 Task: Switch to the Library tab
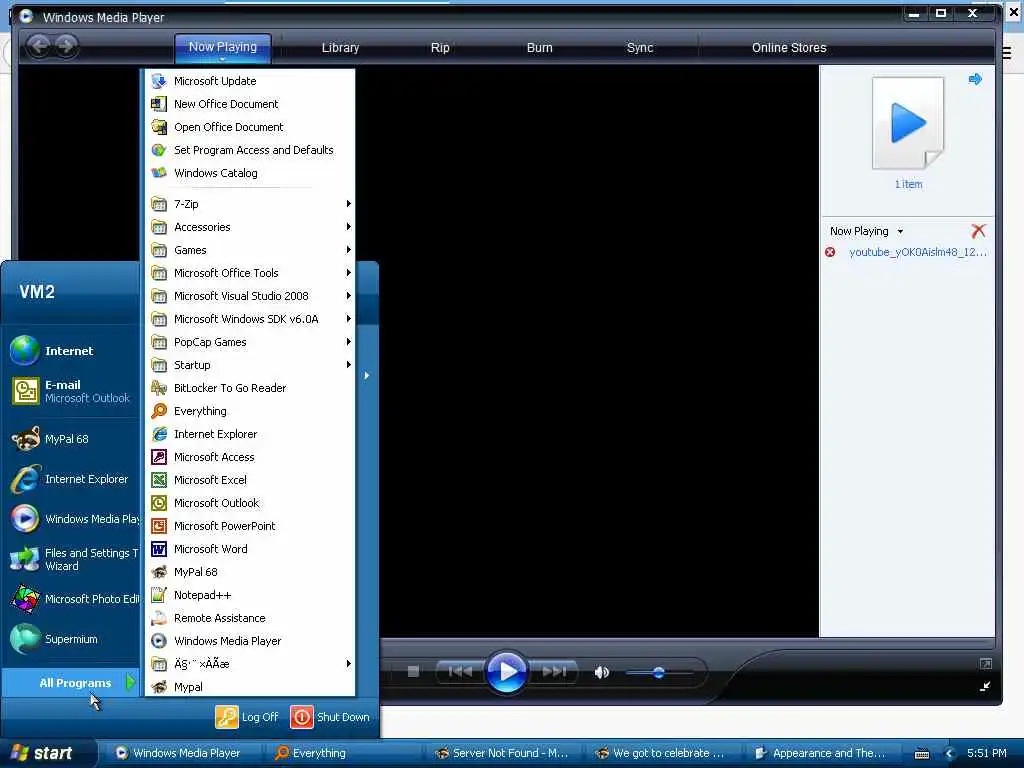click(x=340, y=48)
